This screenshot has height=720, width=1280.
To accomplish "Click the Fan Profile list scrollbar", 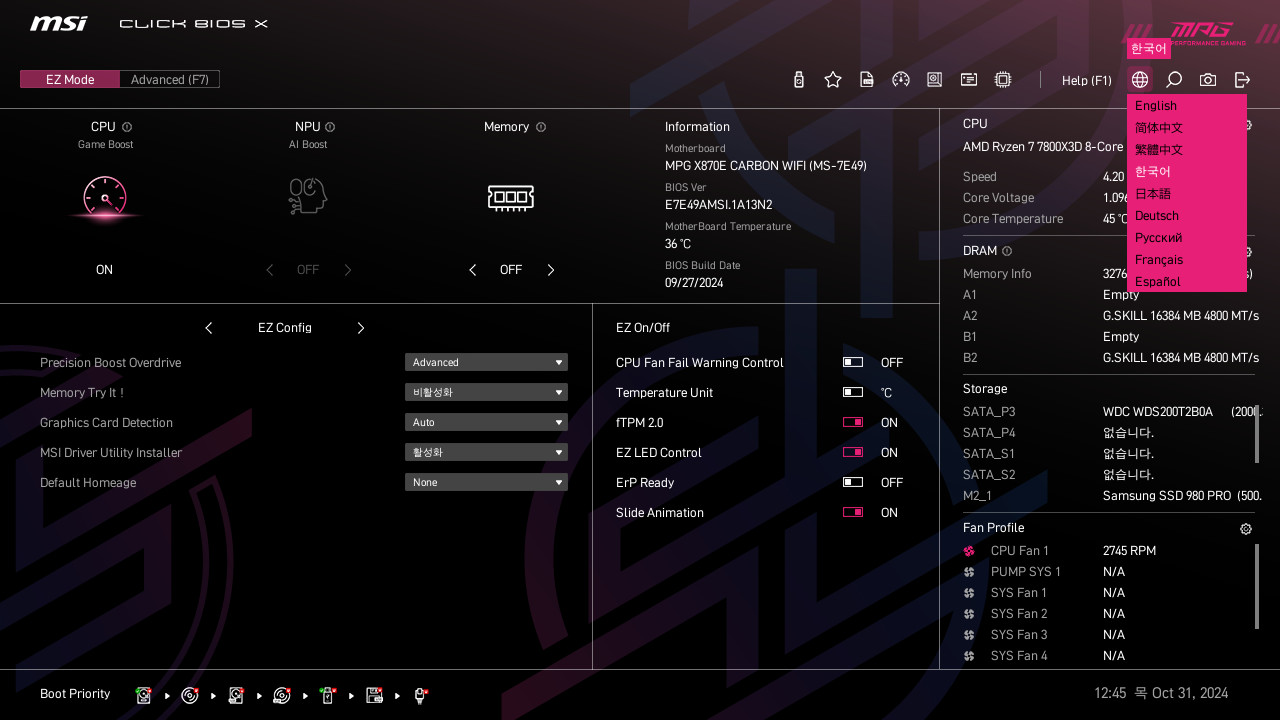I will (x=1257, y=586).
